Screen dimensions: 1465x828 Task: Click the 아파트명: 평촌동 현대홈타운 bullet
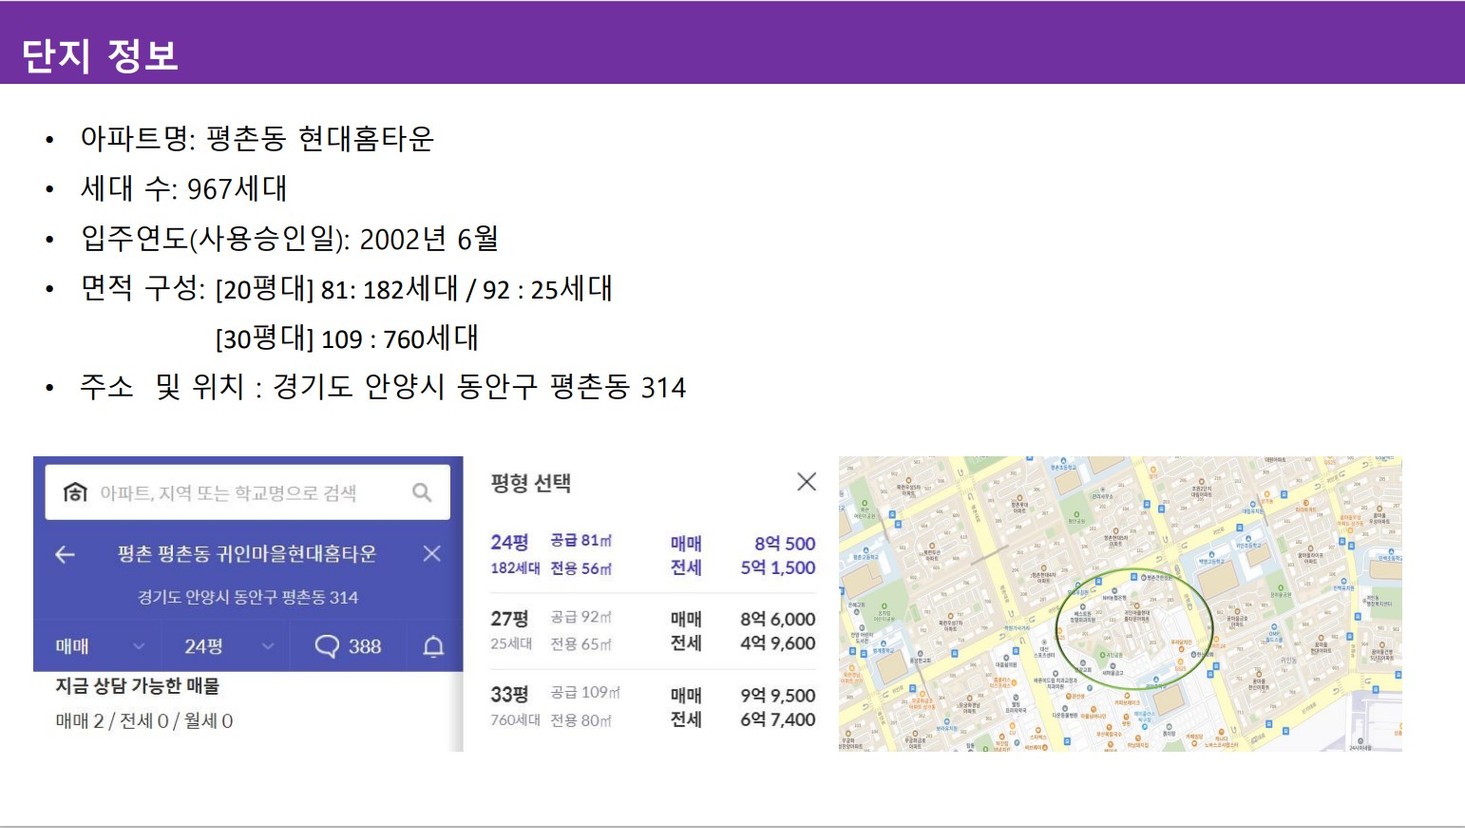[x=257, y=138]
